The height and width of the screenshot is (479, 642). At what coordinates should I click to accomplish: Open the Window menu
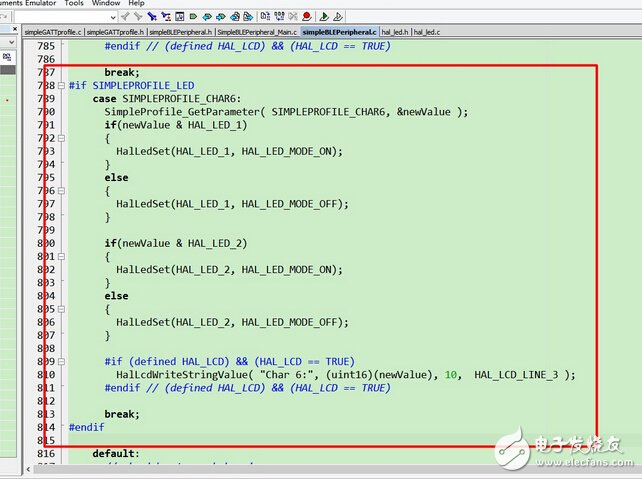pos(106,3)
